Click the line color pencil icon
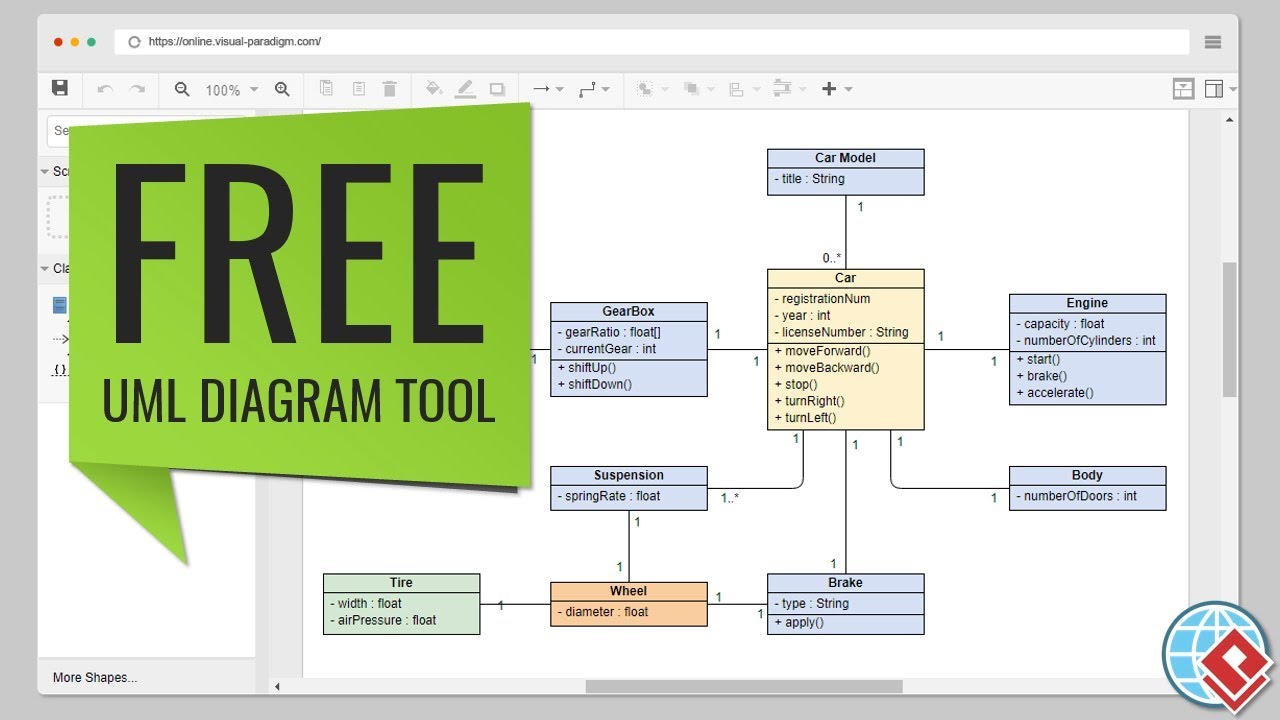 click(465, 89)
